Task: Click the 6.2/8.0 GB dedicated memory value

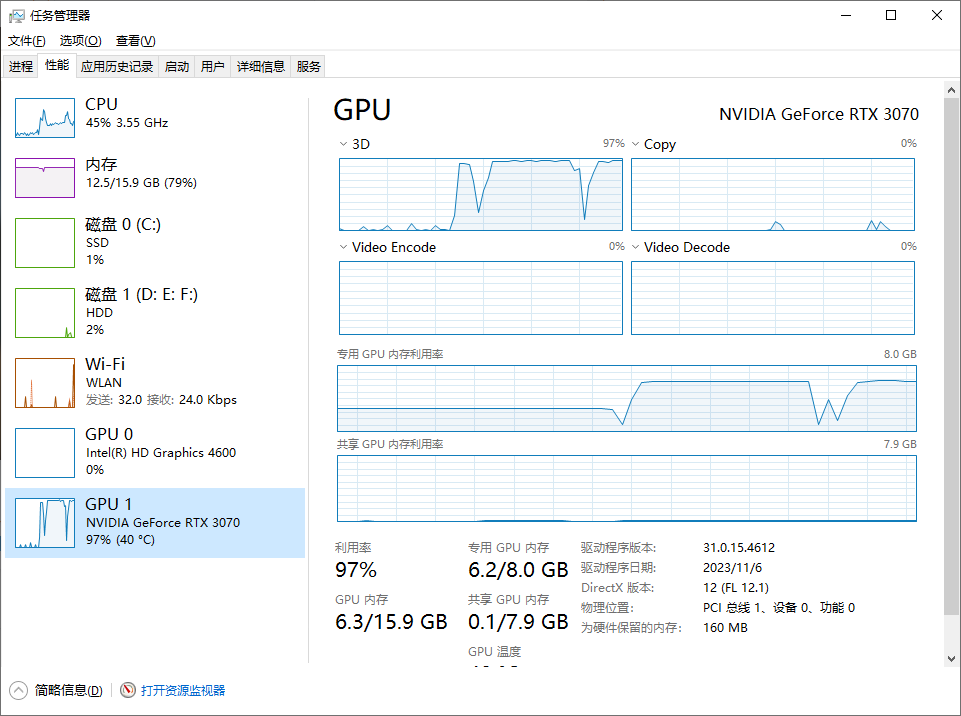Action: coord(518,570)
